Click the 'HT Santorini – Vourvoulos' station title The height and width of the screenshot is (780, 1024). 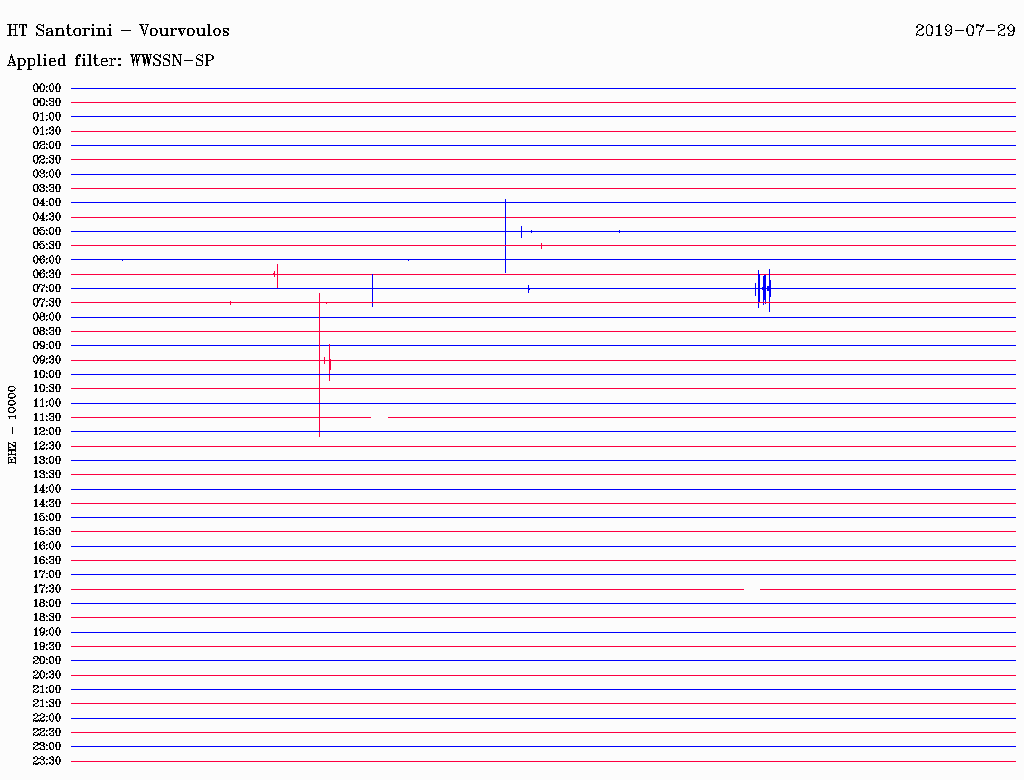pos(118,31)
